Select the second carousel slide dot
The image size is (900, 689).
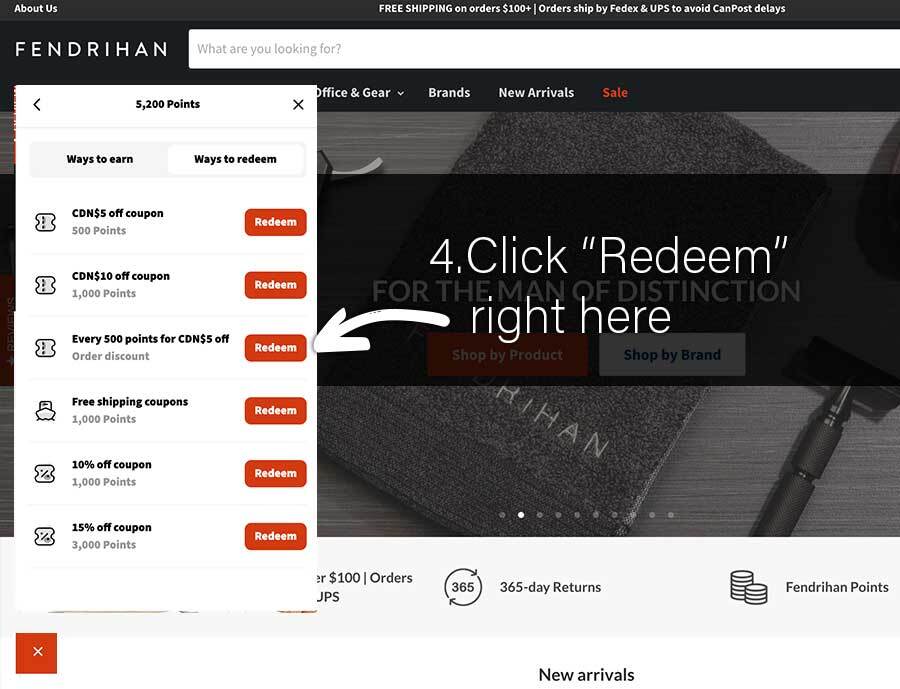521,515
